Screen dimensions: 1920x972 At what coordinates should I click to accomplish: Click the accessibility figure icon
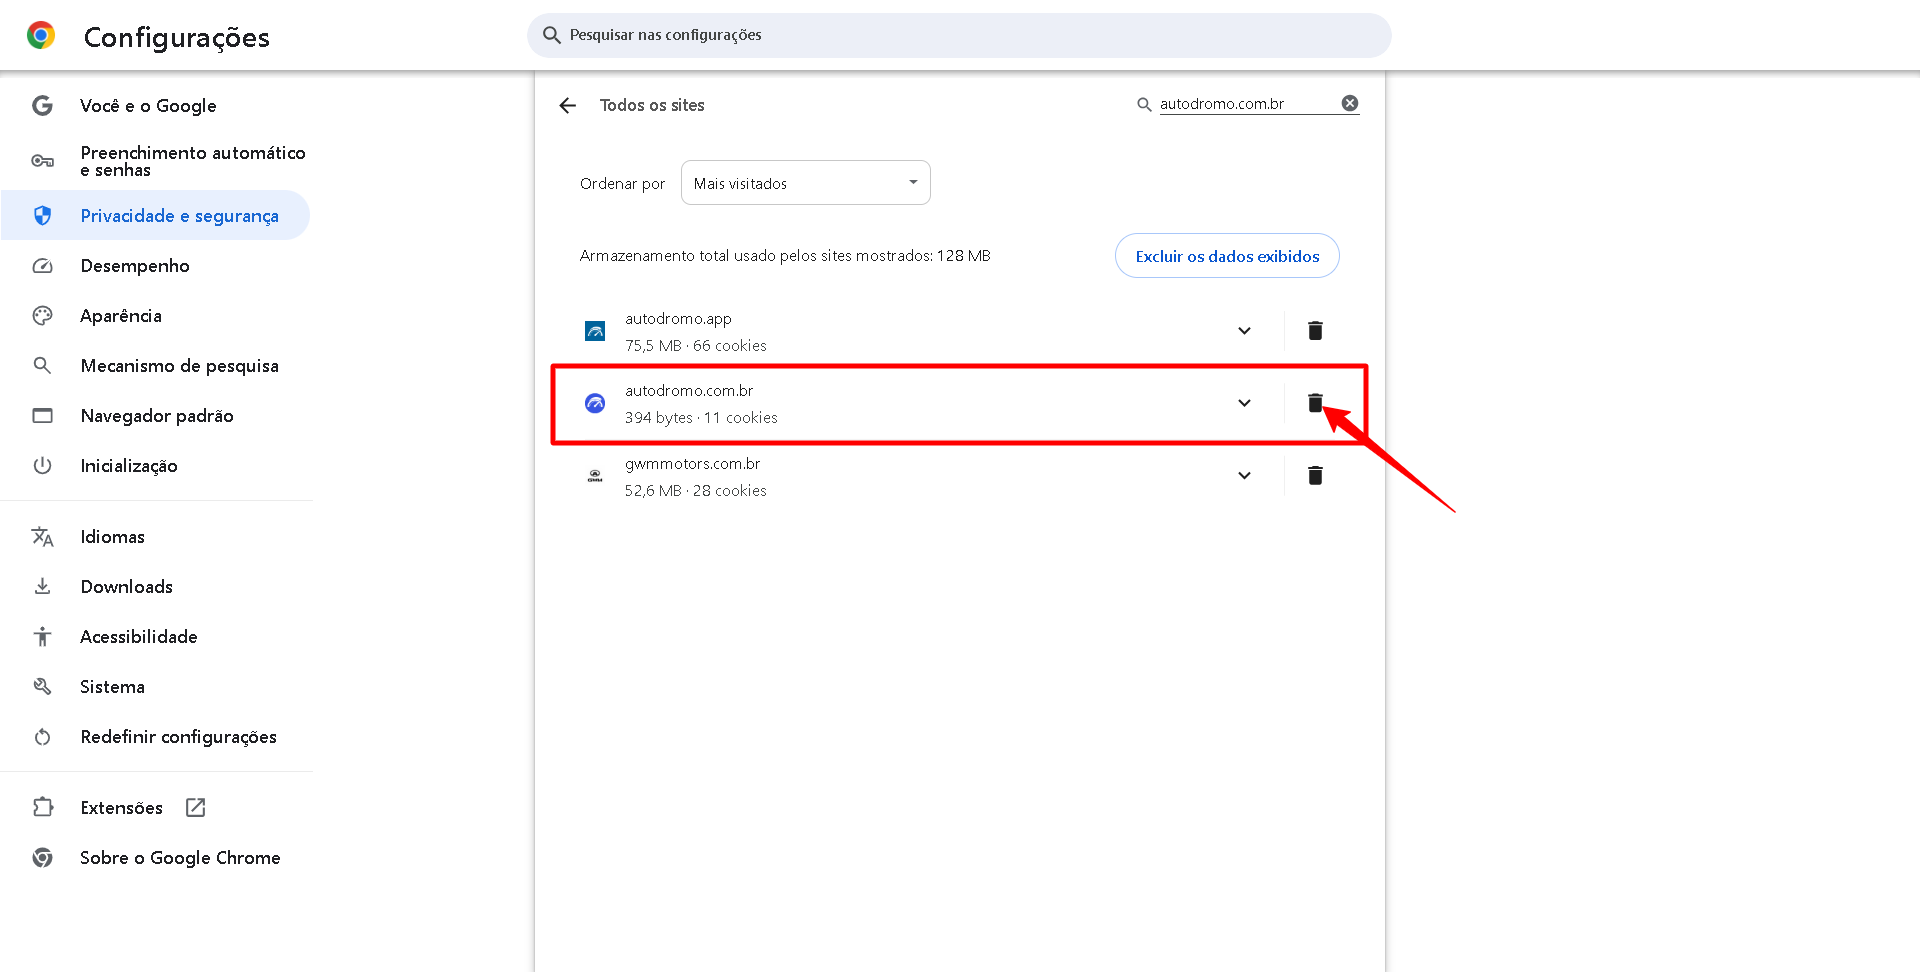42,637
